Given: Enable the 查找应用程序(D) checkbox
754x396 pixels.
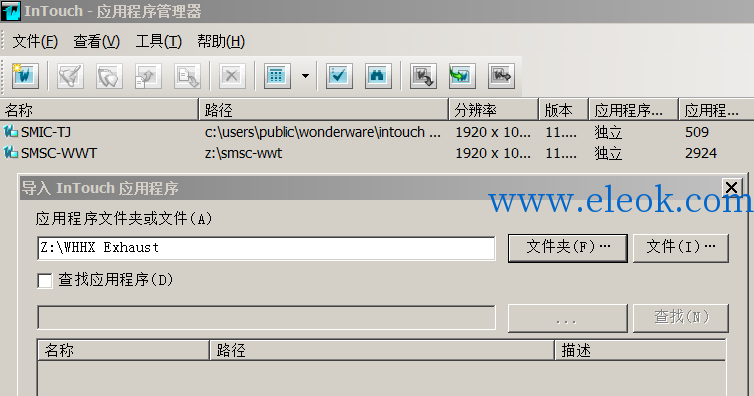Looking at the screenshot, I should point(45,281).
